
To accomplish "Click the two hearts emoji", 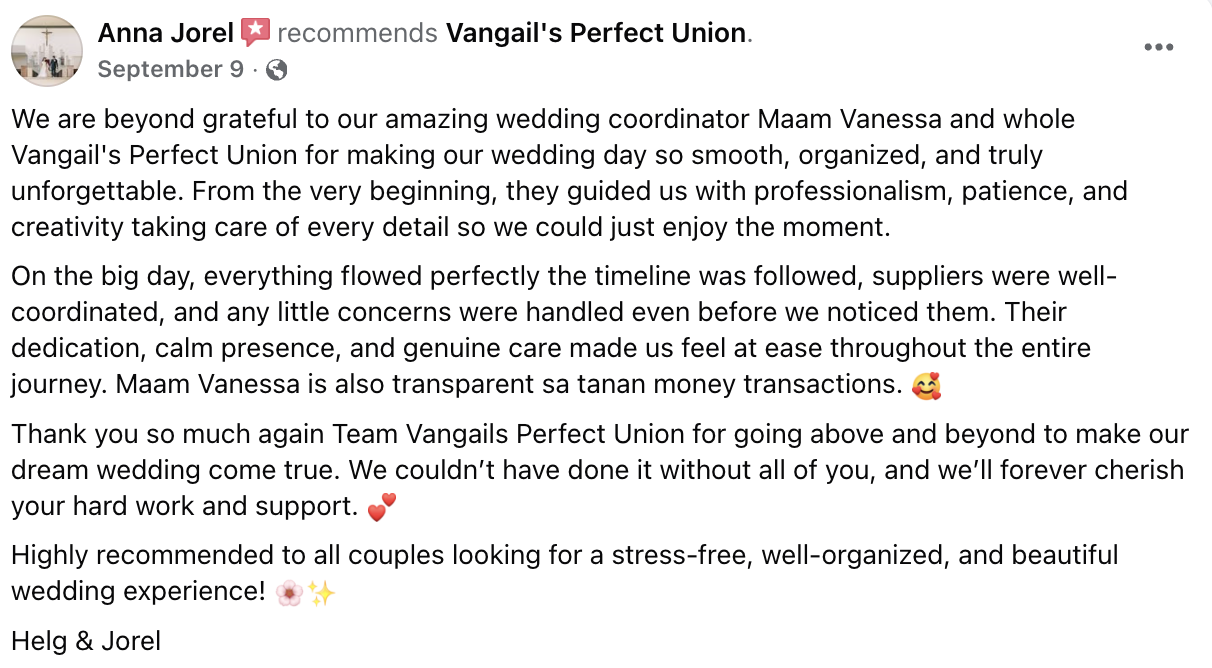I will (x=382, y=508).
